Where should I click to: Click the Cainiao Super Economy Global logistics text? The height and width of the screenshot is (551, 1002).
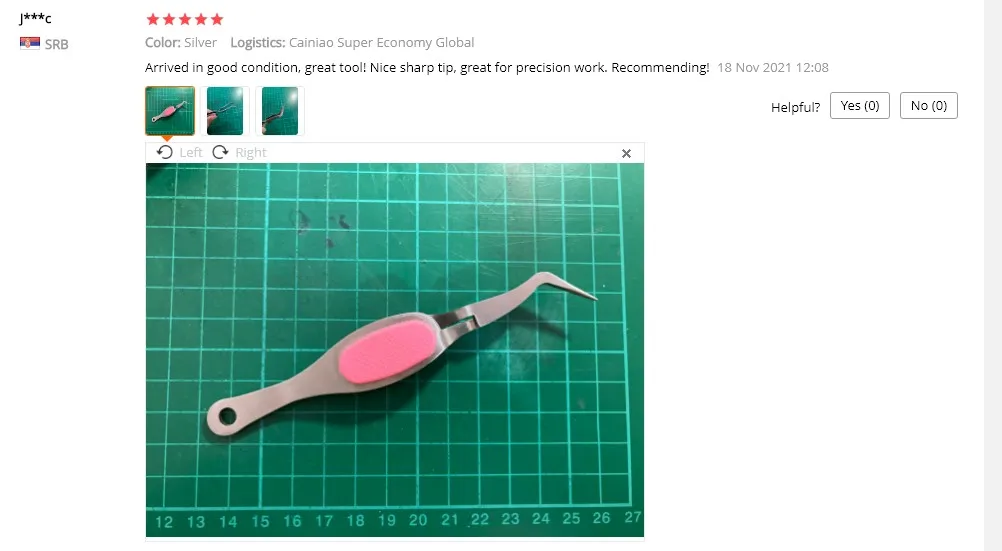click(x=382, y=43)
